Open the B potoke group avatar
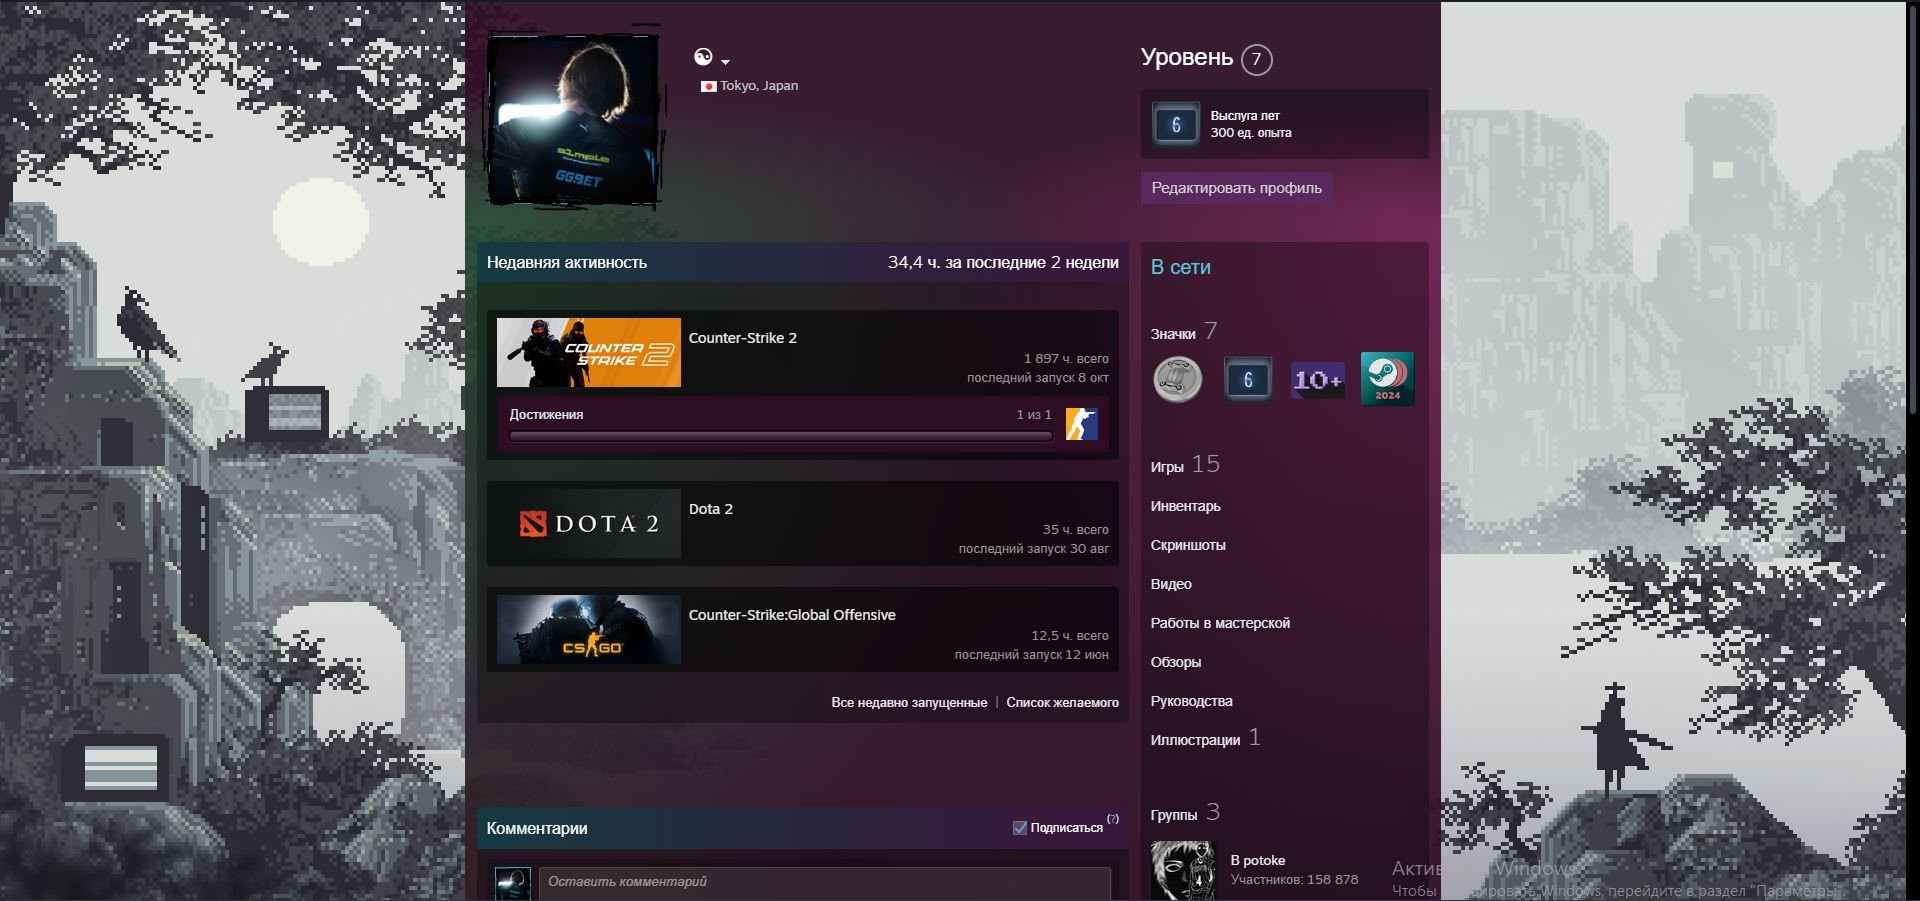The height and width of the screenshot is (901, 1920). [x=1183, y=870]
